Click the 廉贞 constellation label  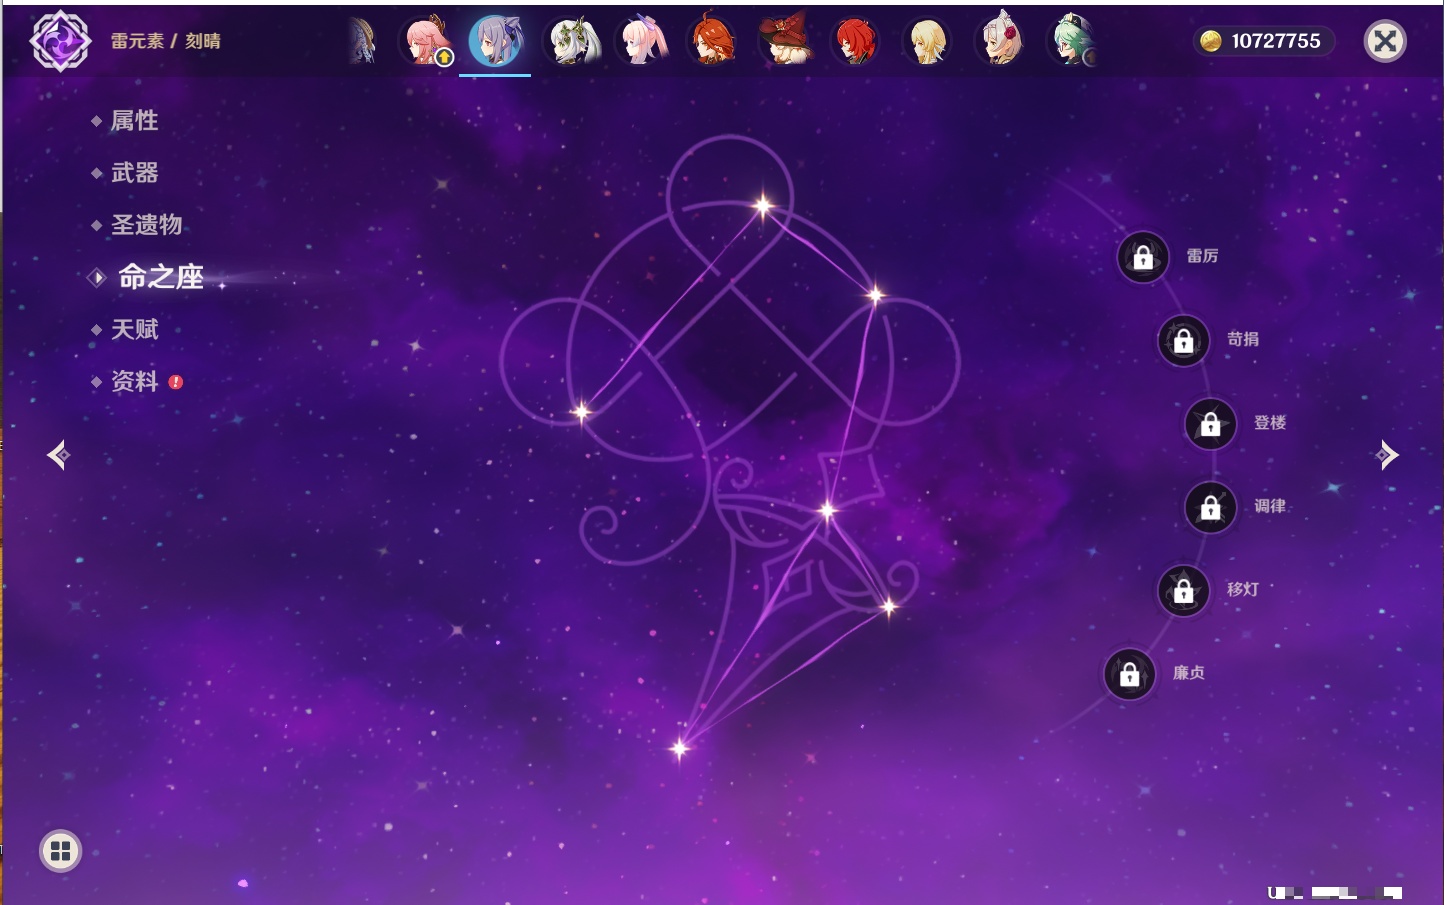pyautogui.click(x=1189, y=673)
